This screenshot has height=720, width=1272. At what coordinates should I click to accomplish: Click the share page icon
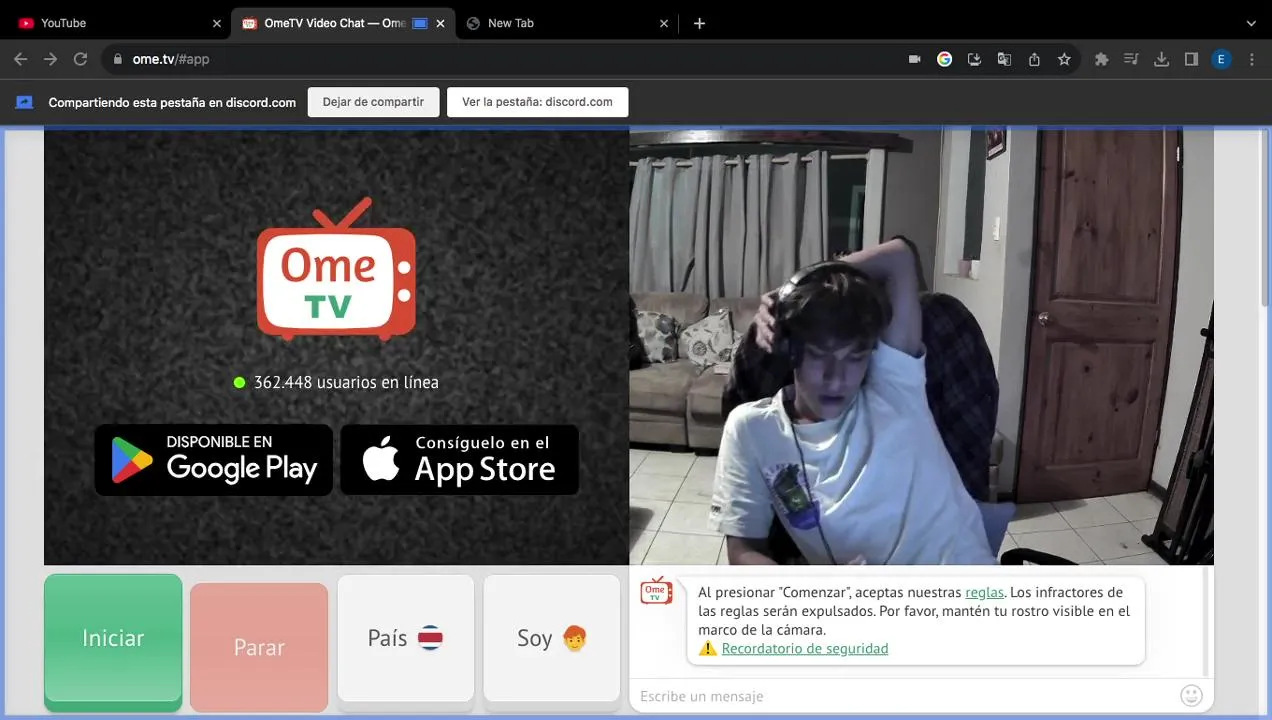point(1034,59)
